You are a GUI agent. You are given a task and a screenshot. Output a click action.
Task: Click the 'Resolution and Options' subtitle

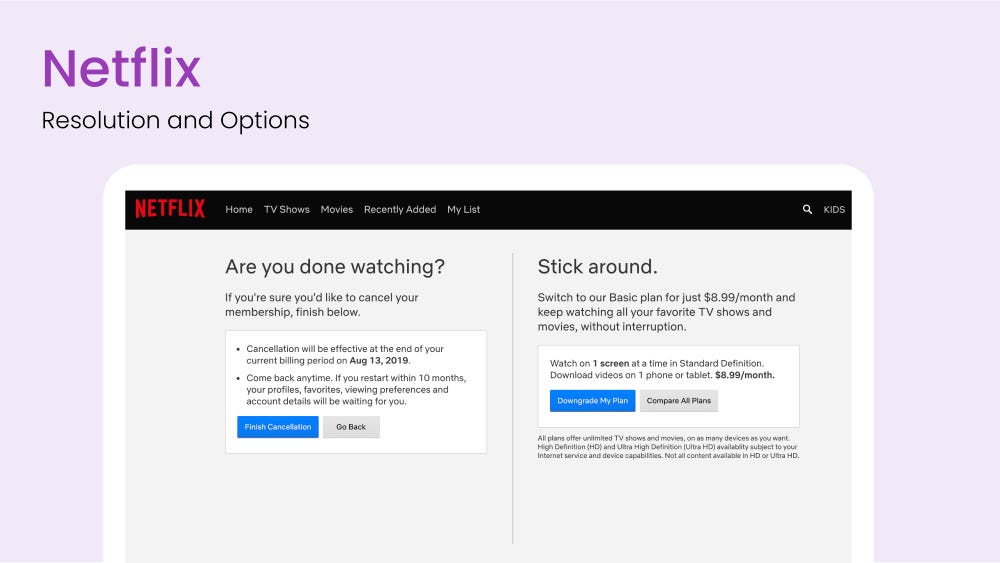pyautogui.click(x=175, y=121)
